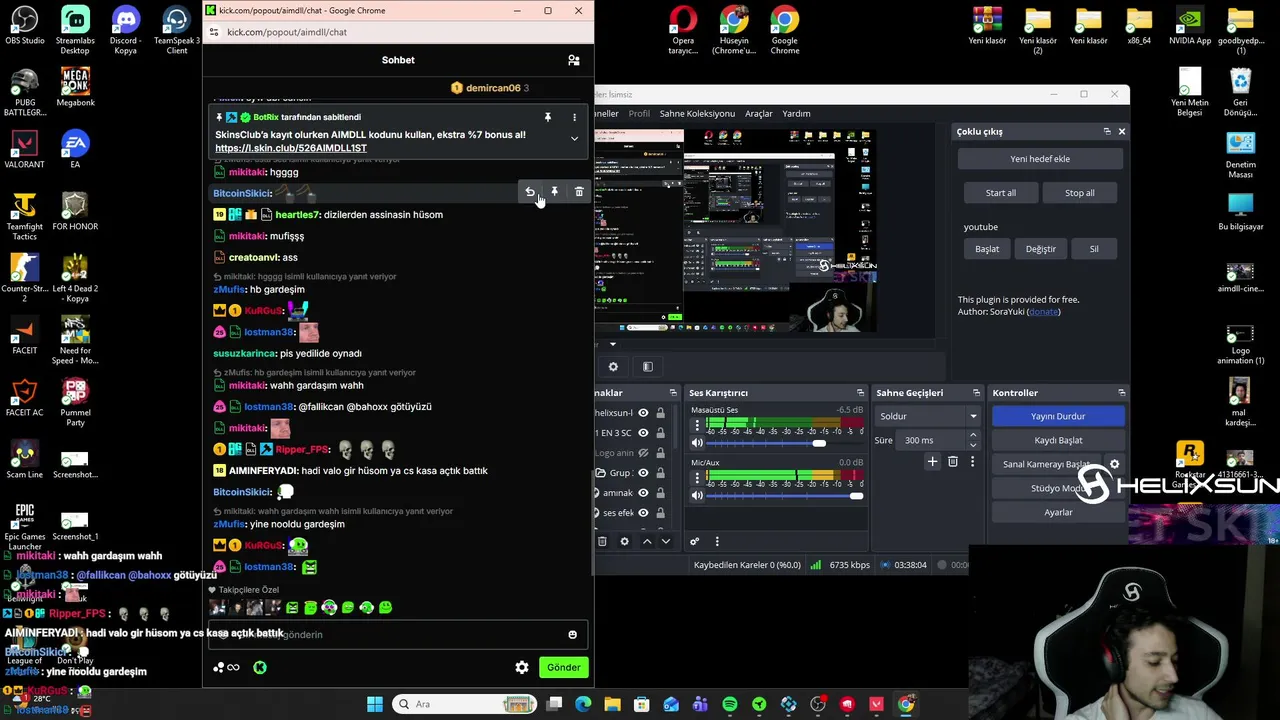Click the green Gönder button

[563, 667]
